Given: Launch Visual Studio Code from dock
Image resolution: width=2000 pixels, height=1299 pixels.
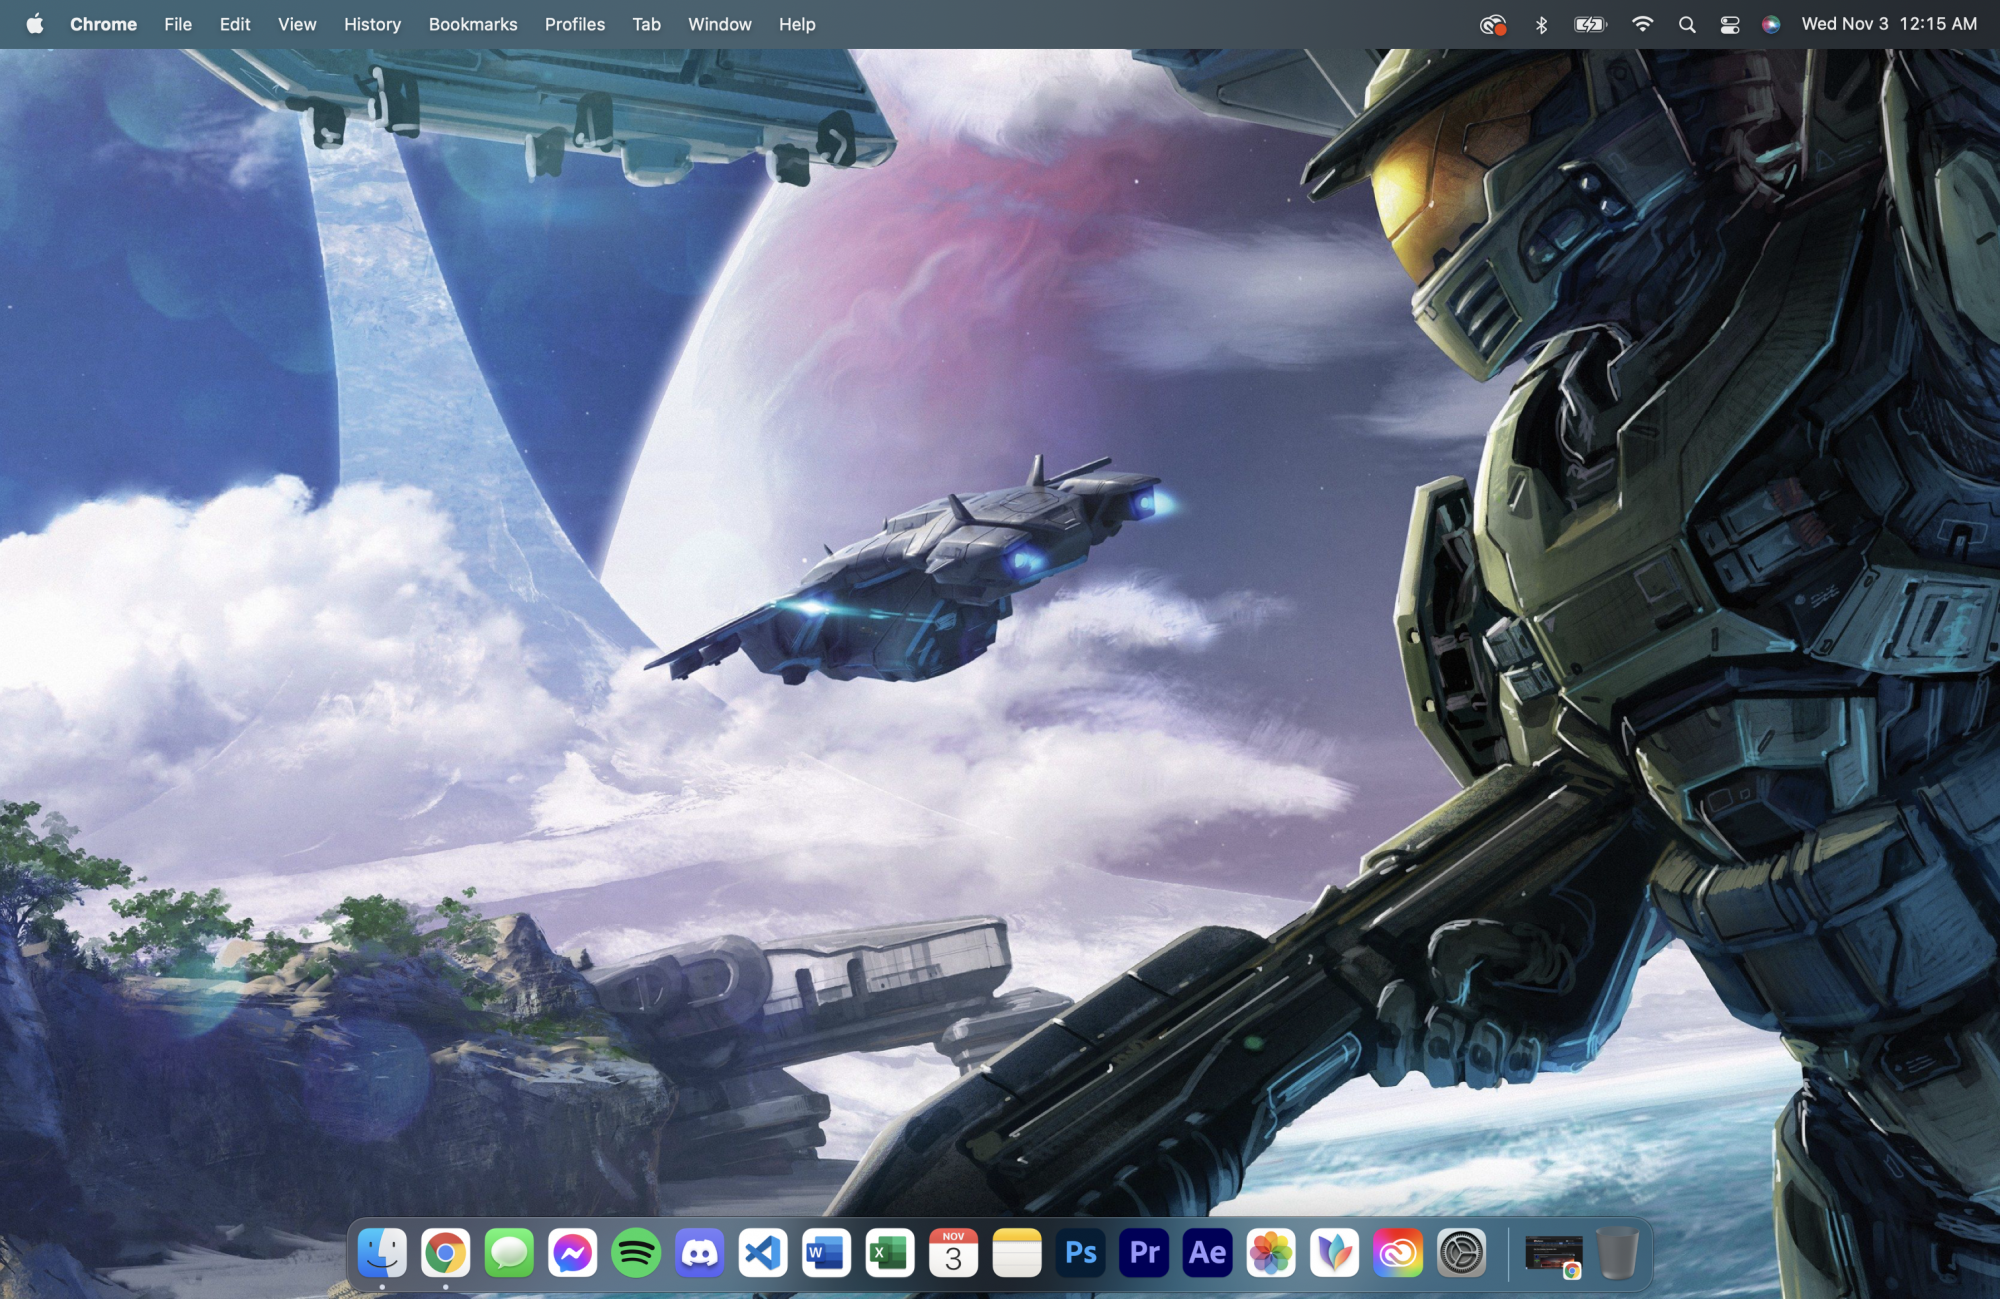Looking at the screenshot, I should click(763, 1252).
